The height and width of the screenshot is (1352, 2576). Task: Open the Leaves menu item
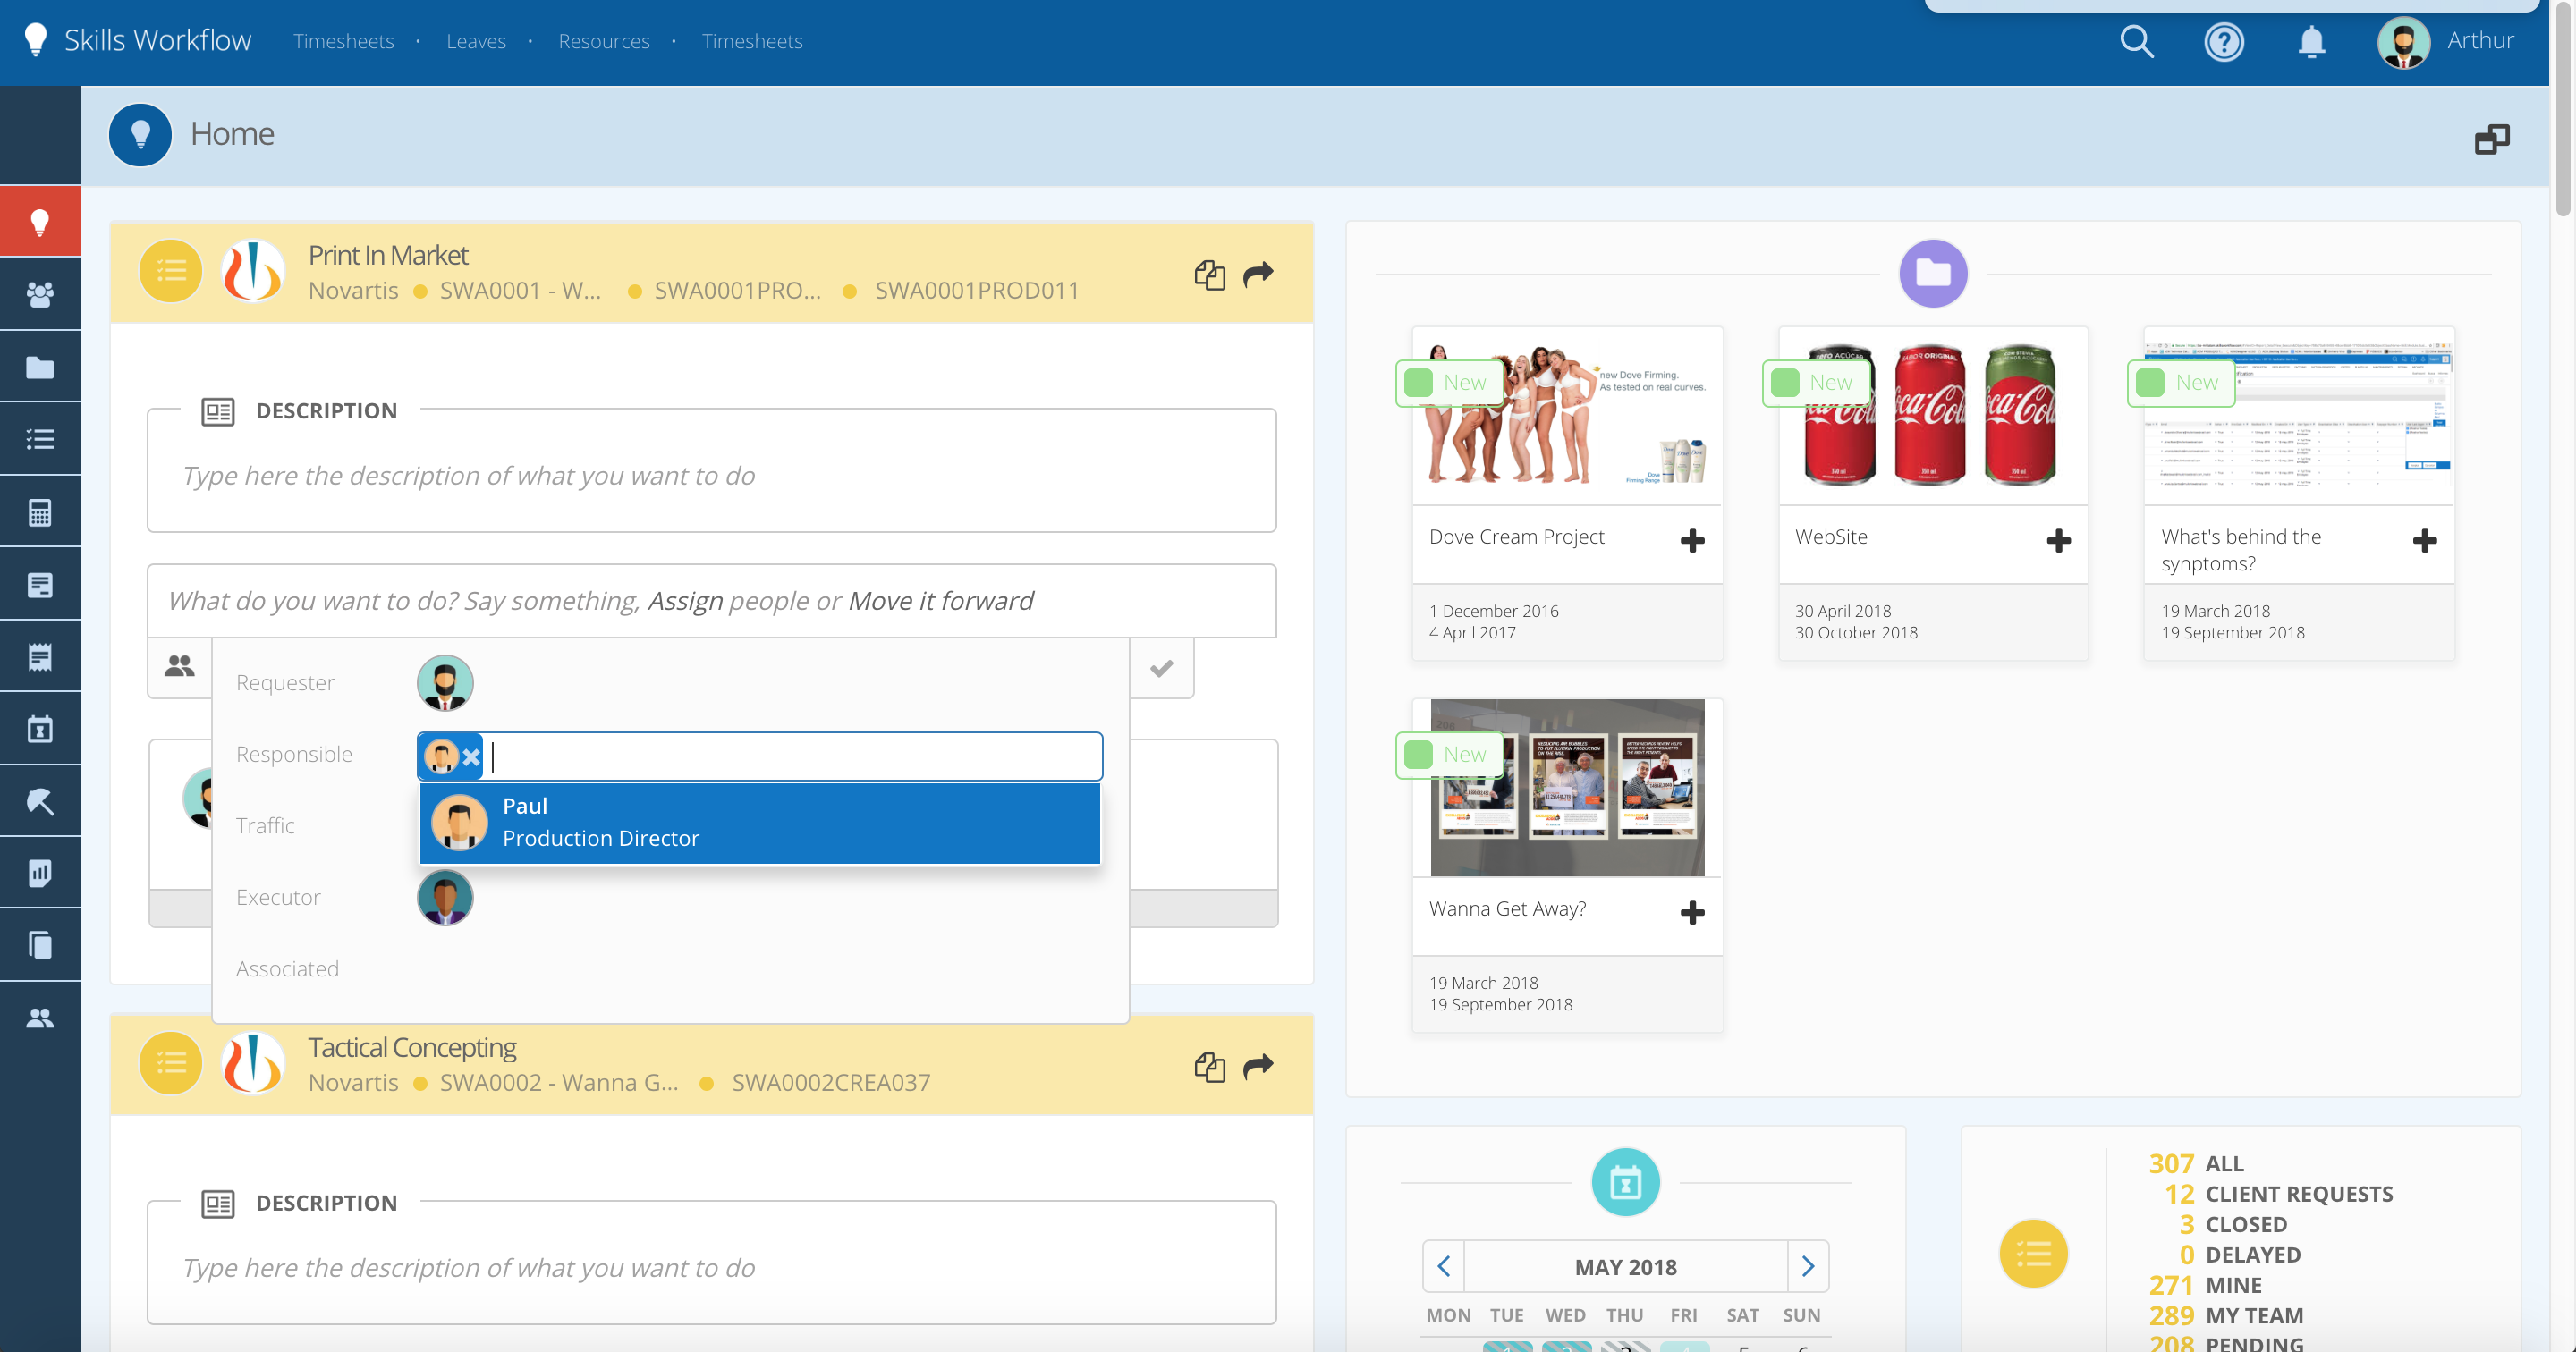476,41
